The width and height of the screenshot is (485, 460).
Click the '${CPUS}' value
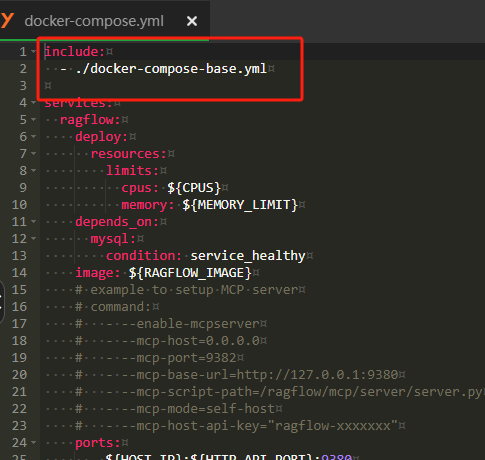point(194,188)
